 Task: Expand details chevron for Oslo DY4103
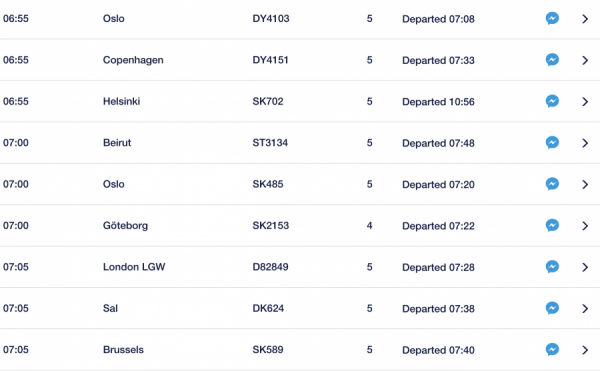click(x=585, y=19)
